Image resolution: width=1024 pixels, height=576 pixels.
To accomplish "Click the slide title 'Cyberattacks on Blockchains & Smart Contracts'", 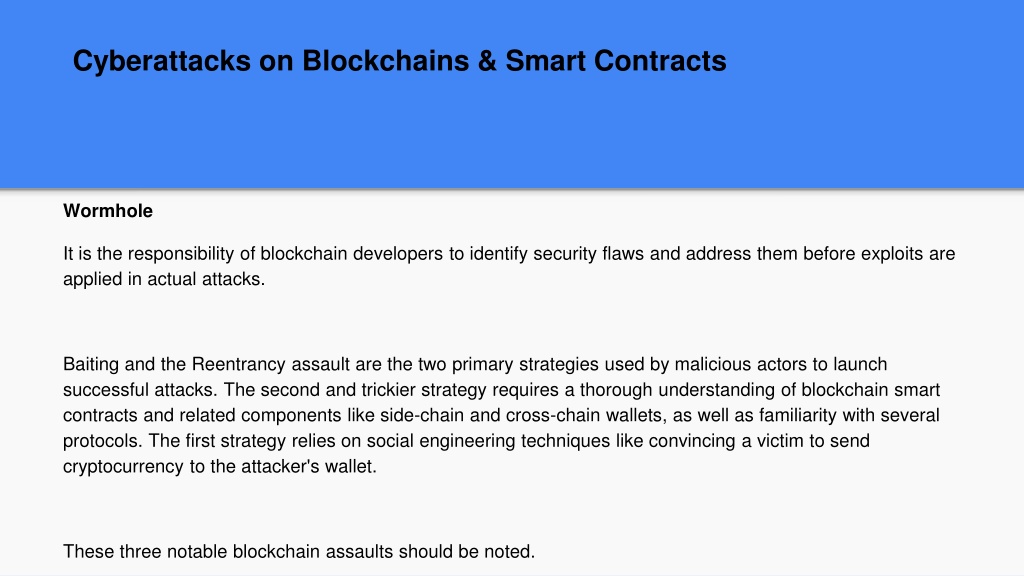I will (x=400, y=61).
